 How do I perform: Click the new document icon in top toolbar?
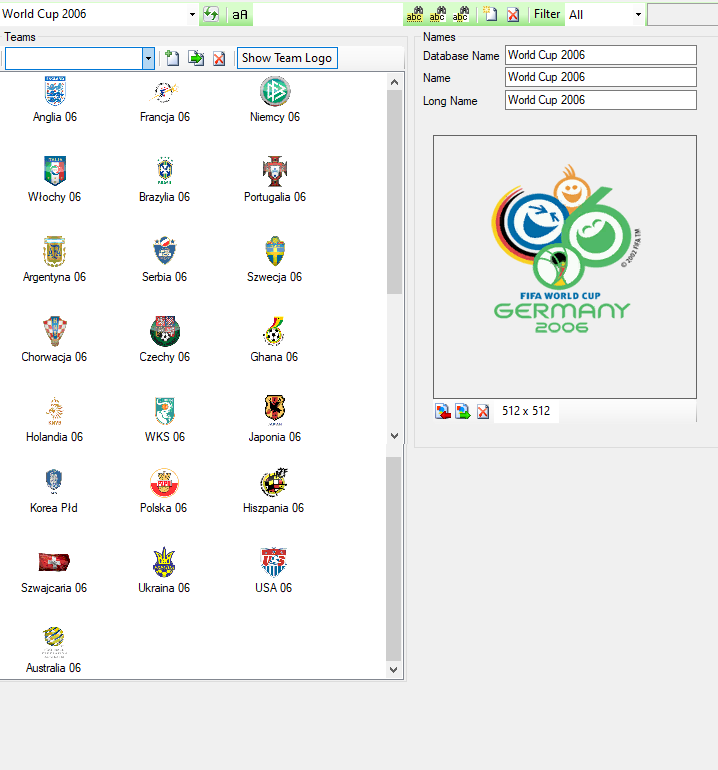(490, 14)
